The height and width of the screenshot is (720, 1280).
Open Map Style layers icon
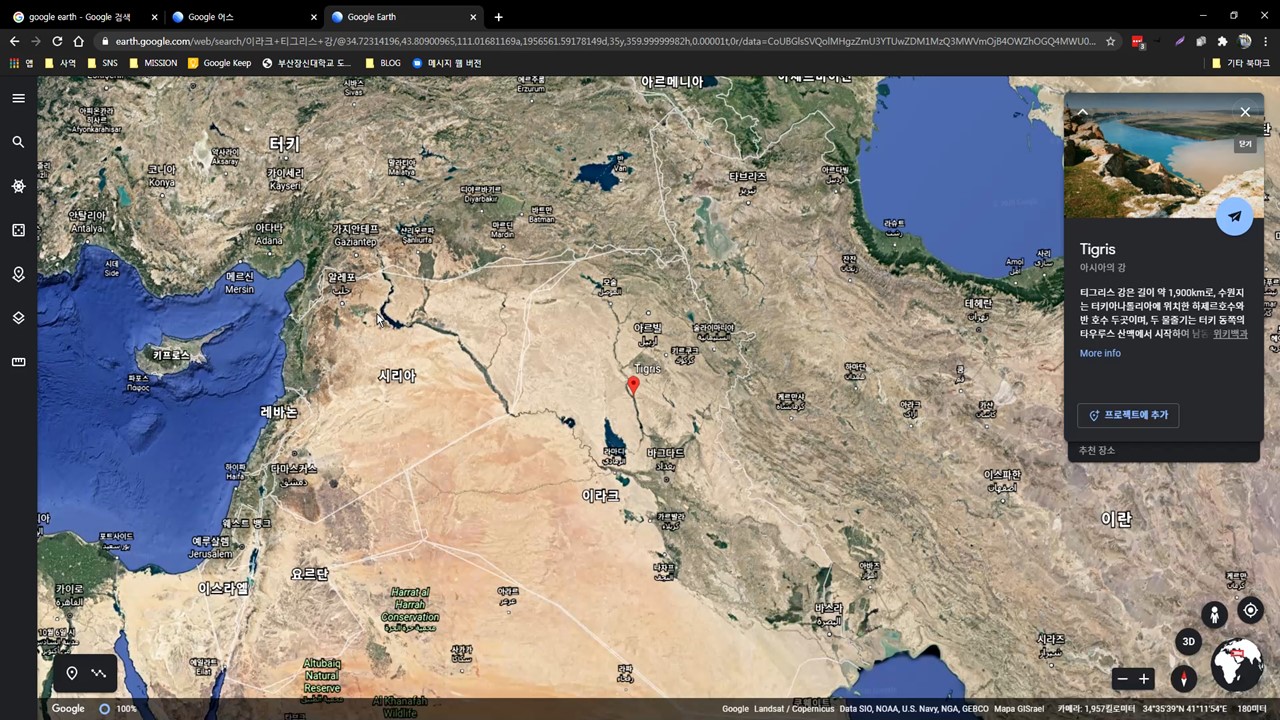click(18, 318)
